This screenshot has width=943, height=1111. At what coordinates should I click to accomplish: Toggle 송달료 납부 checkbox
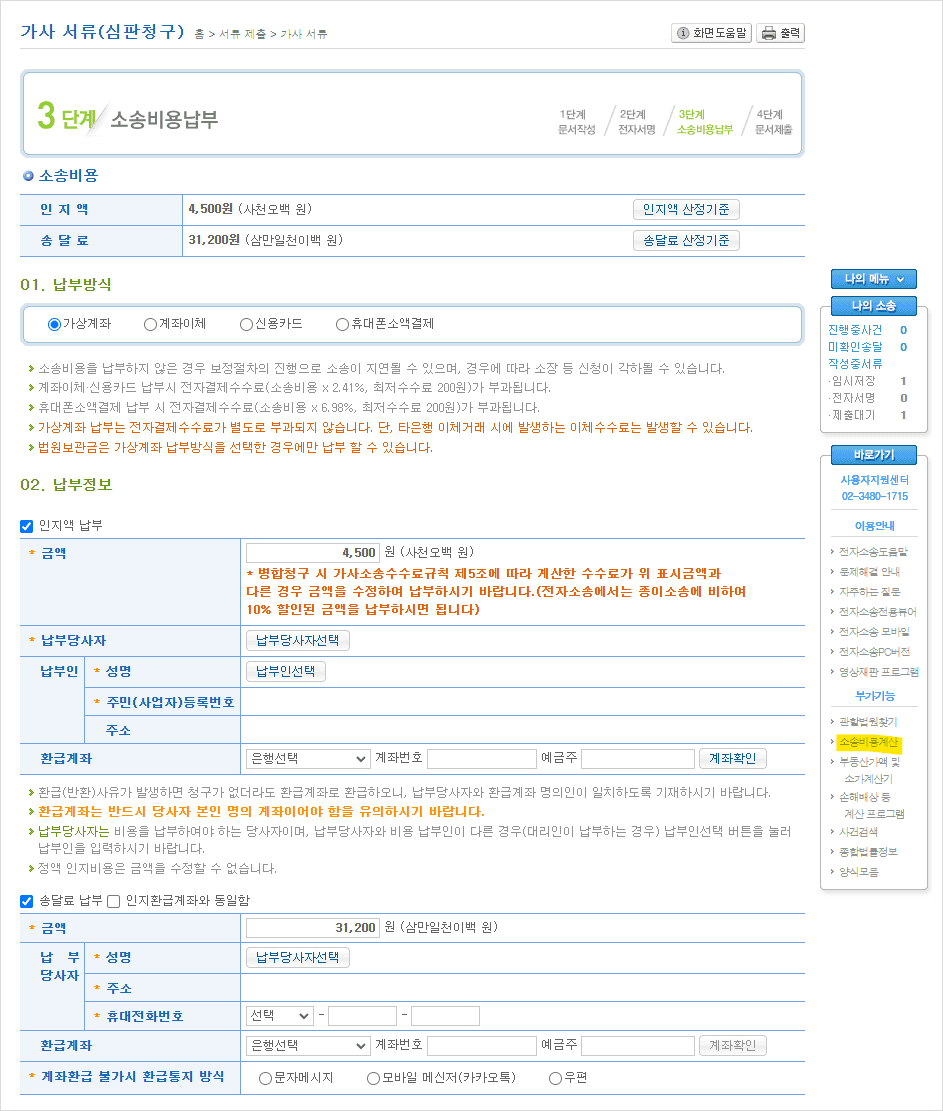pos(27,901)
